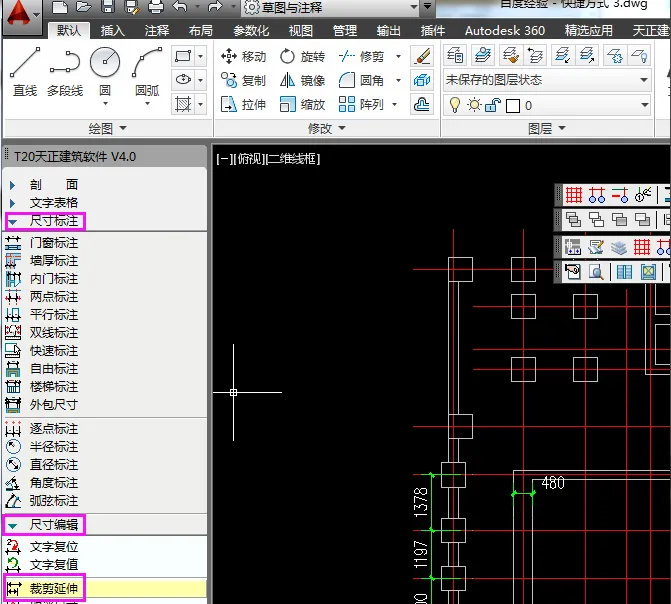Click the Explode icon in Modify panel
Screen dimensions: 671x604
click(x=422, y=80)
